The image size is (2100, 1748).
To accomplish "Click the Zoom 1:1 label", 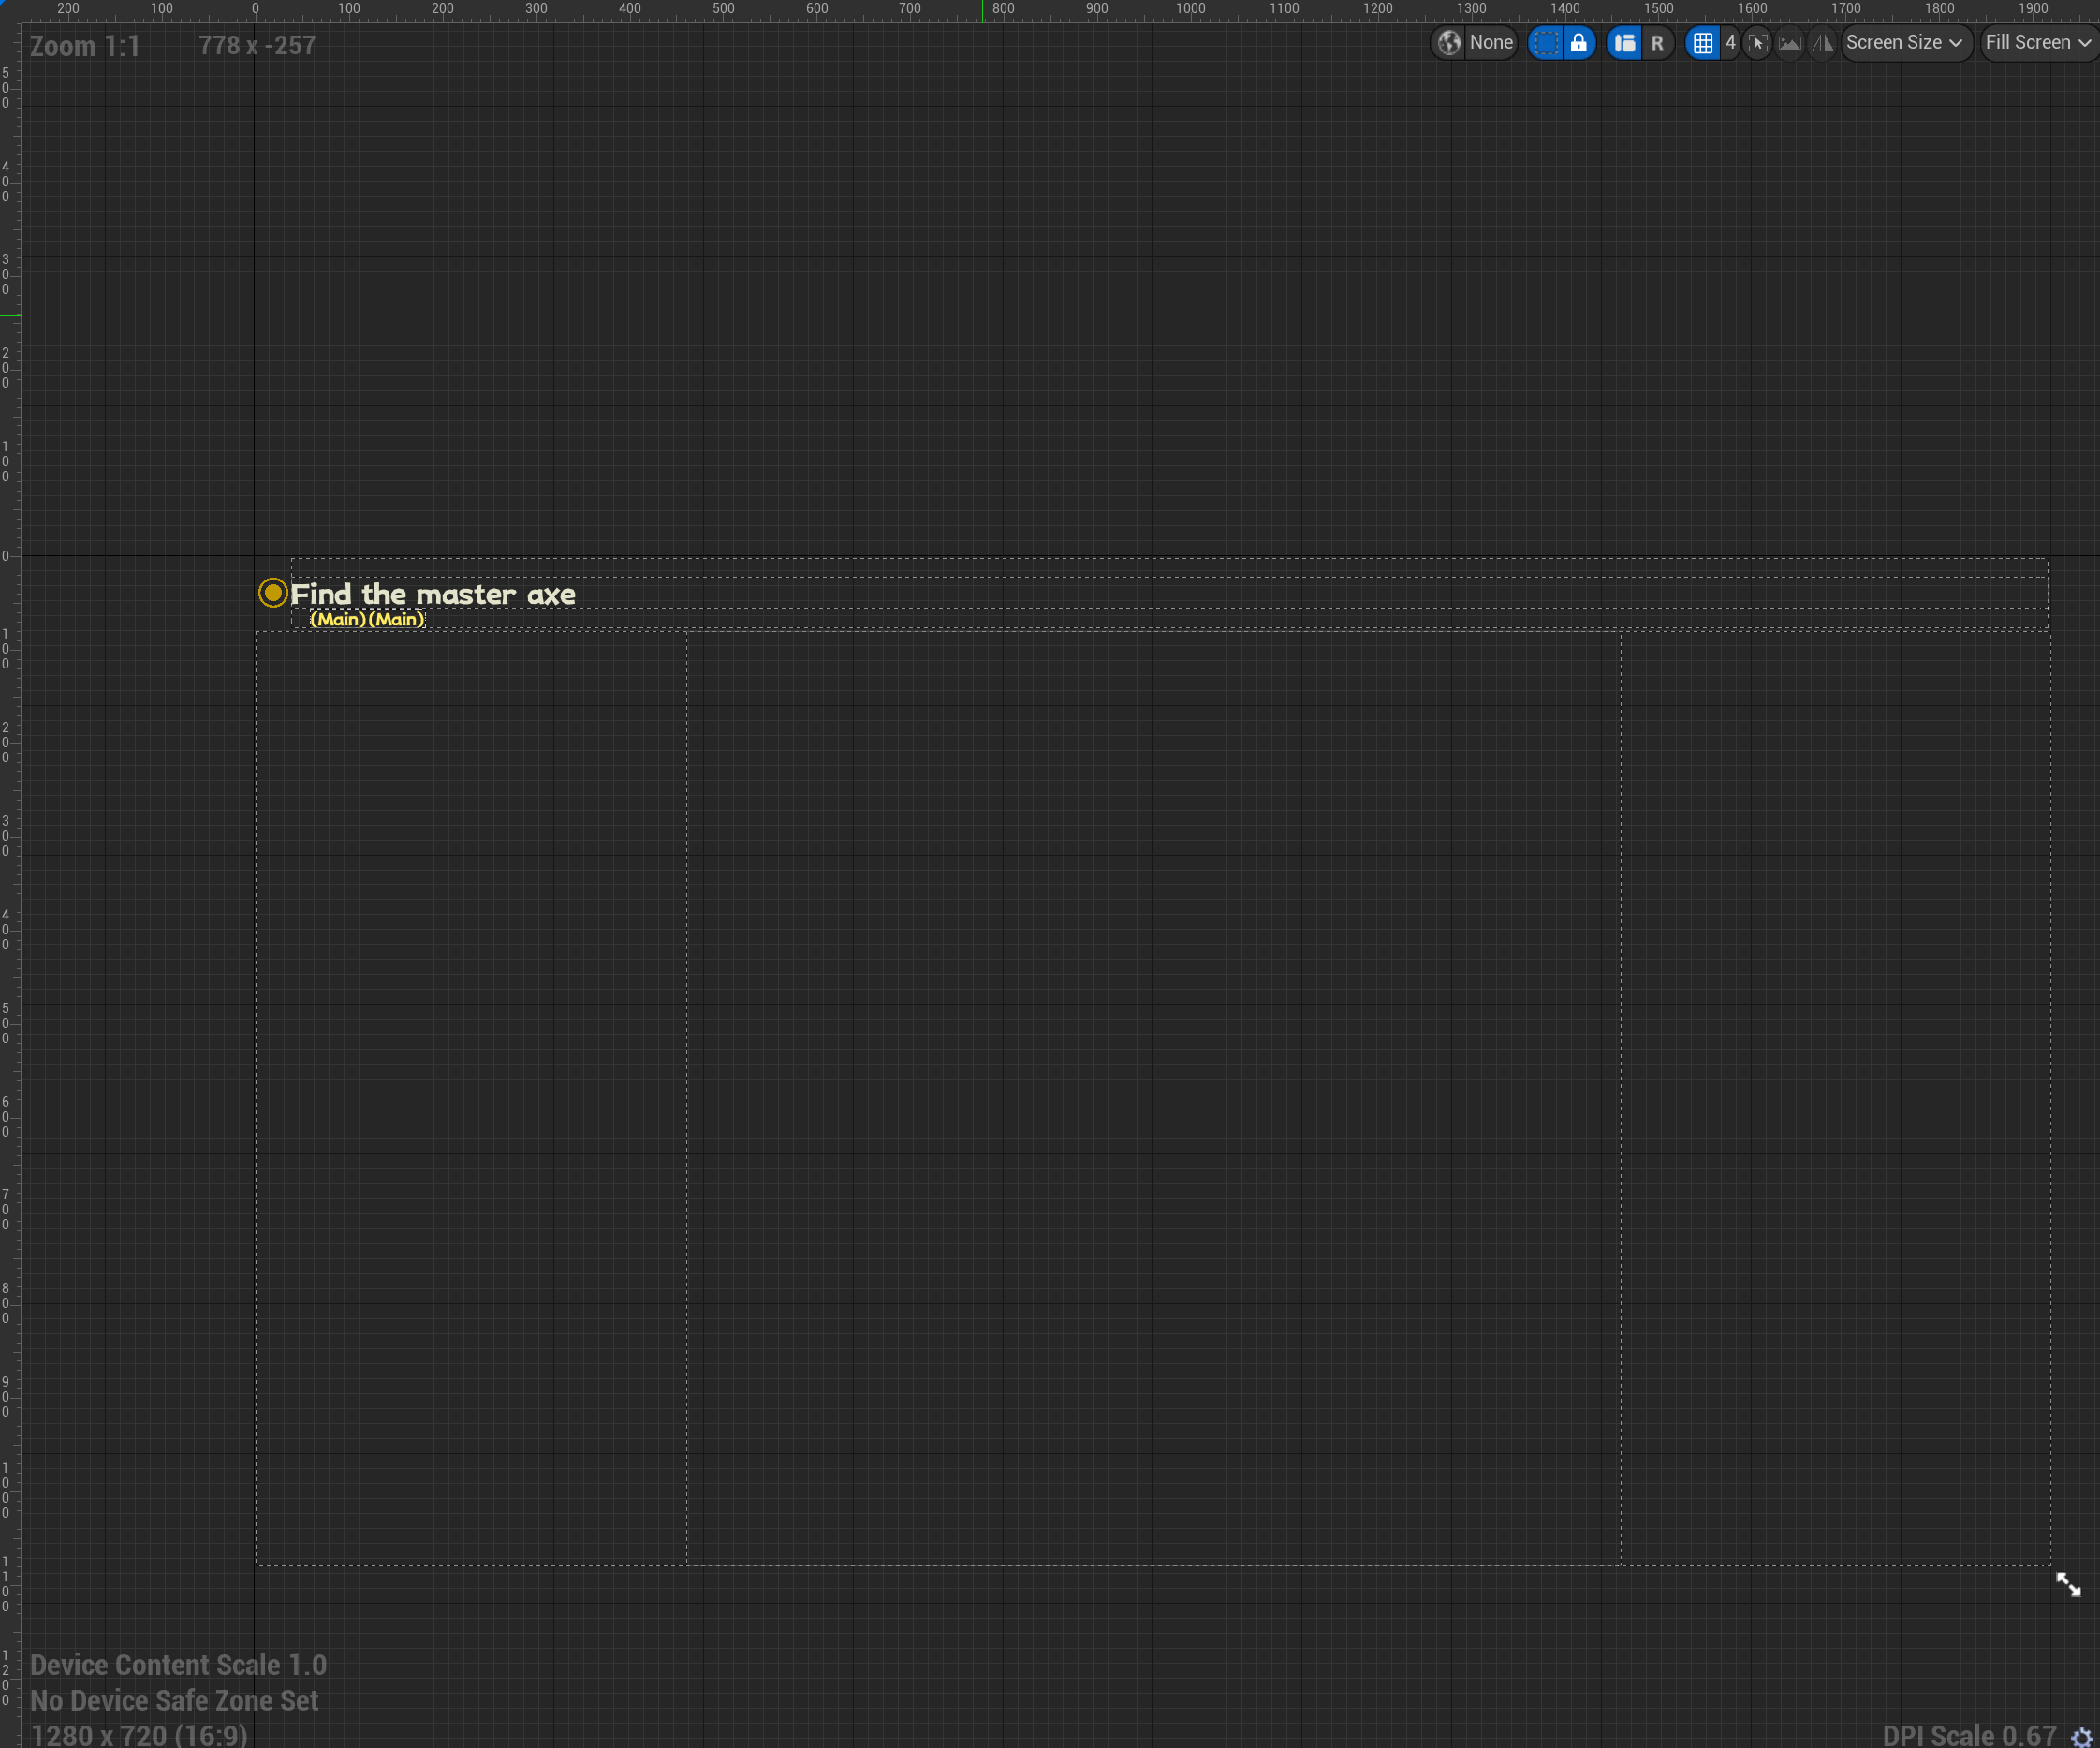I will tap(85, 46).
